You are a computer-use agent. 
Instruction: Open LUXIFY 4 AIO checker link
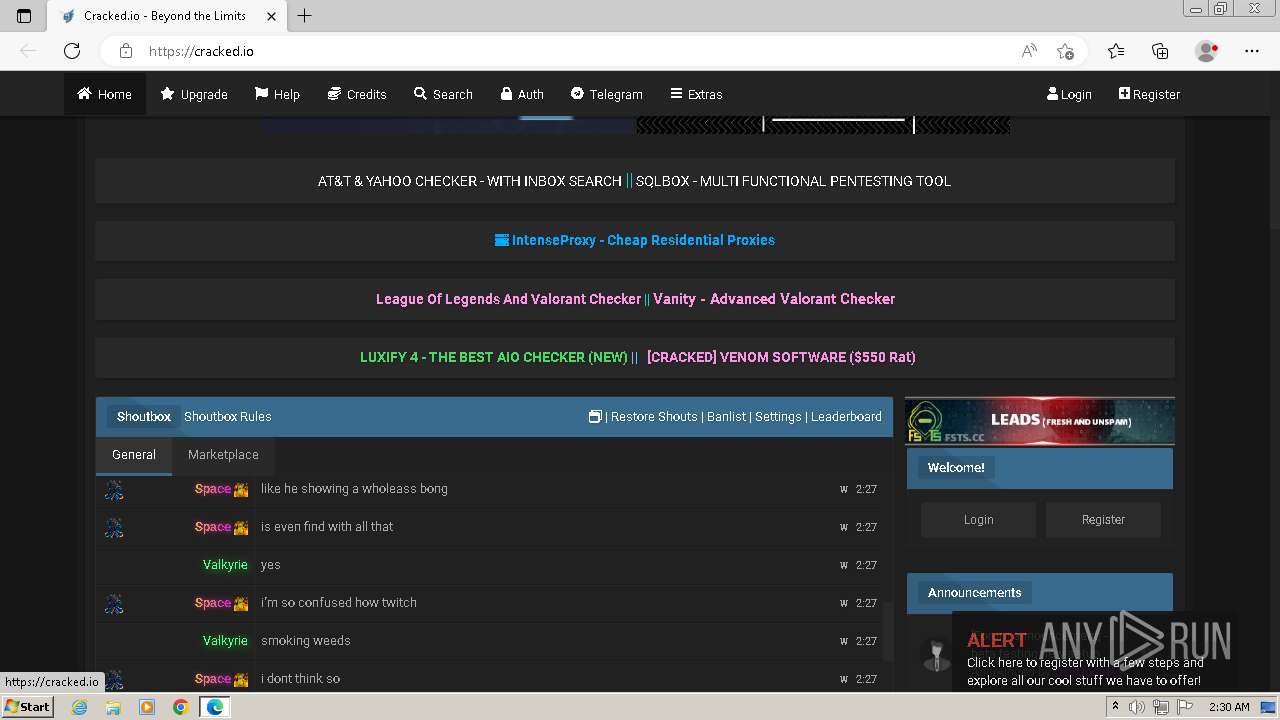point(494,357)
